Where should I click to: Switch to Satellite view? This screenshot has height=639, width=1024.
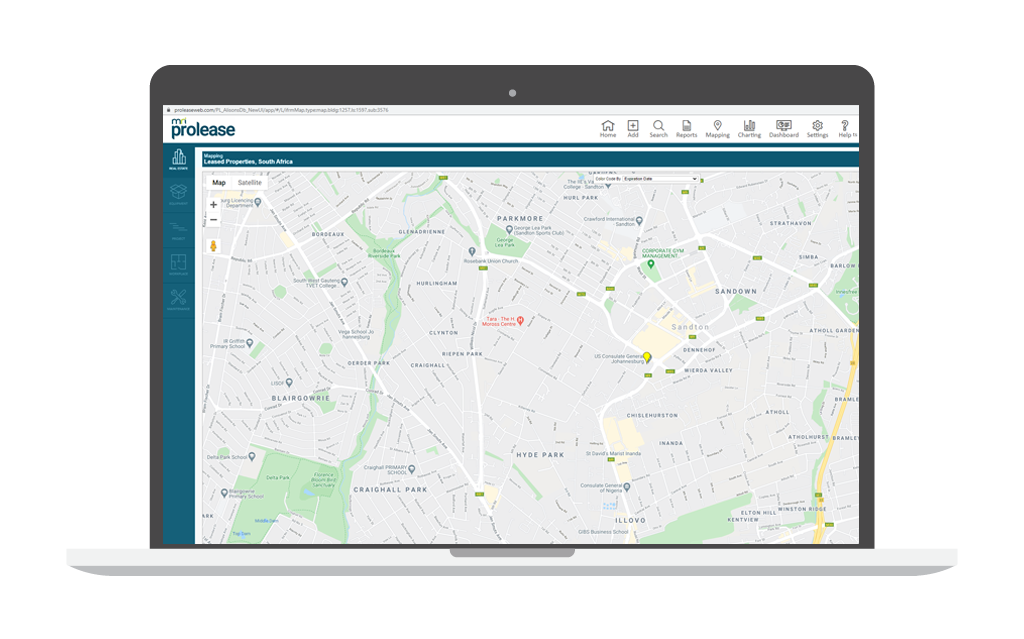tap(249, 183)
